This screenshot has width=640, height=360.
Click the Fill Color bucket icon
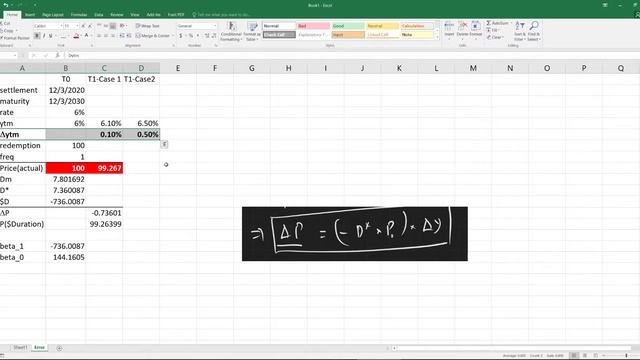tap(76, 36)
